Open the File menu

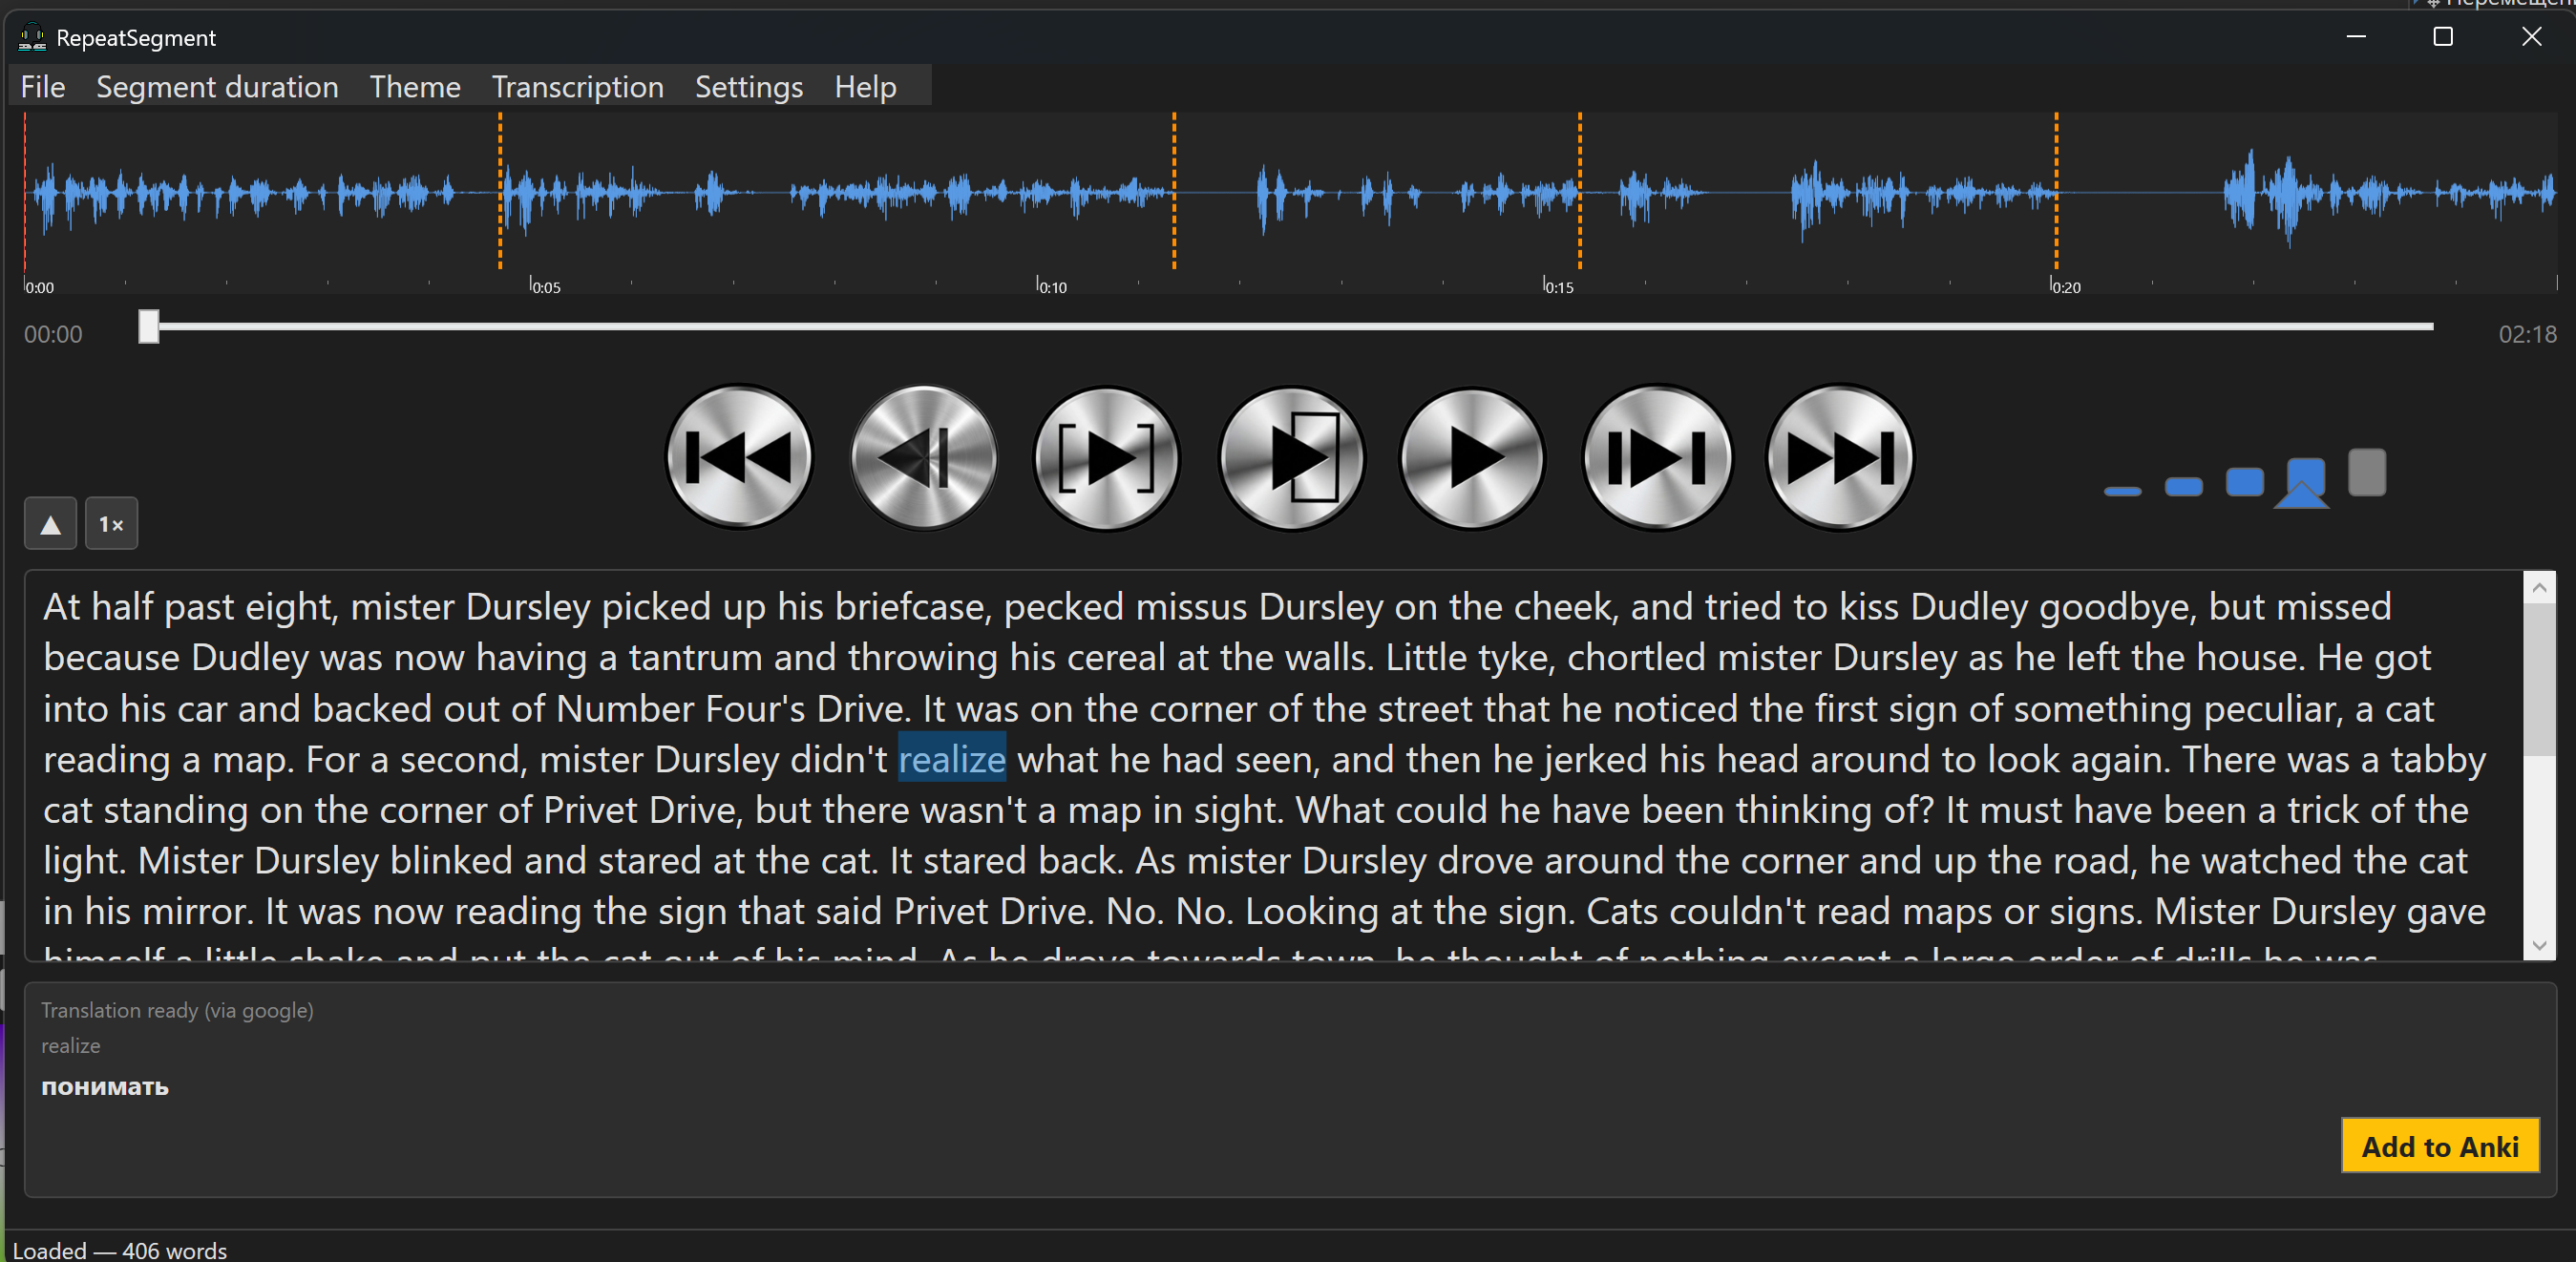click(43, 87)
